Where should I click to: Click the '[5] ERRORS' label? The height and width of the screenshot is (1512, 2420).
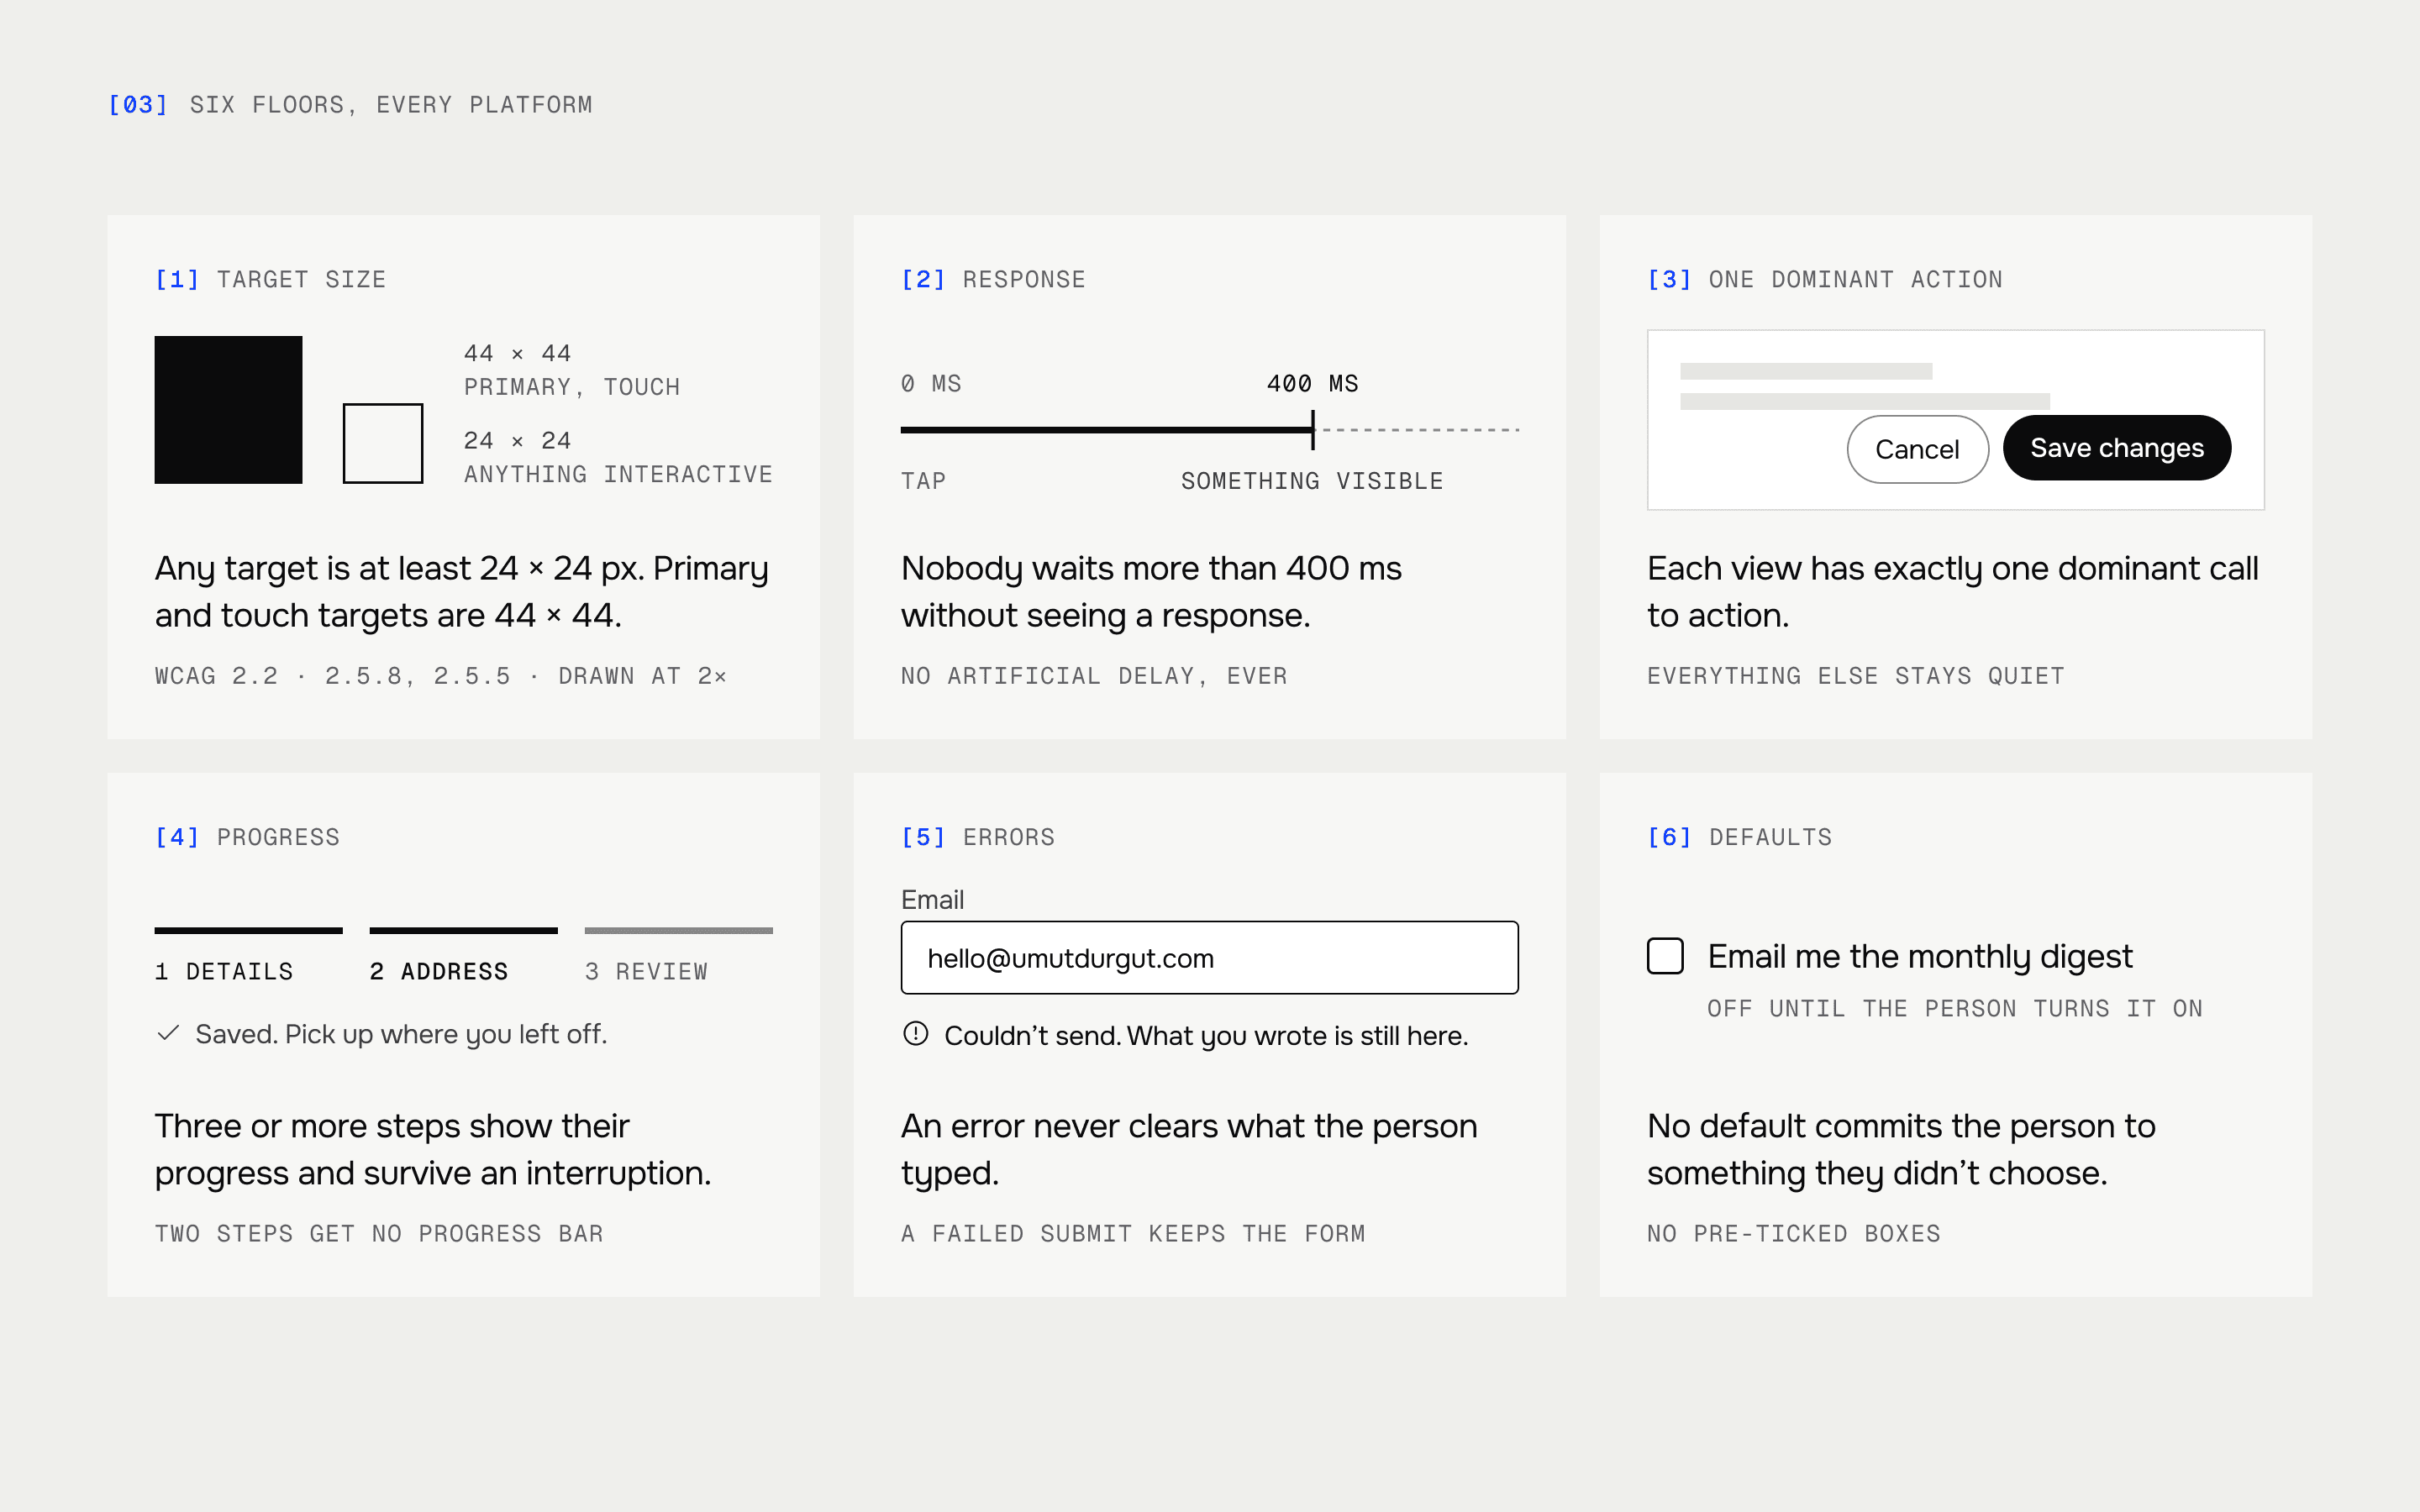978,838
